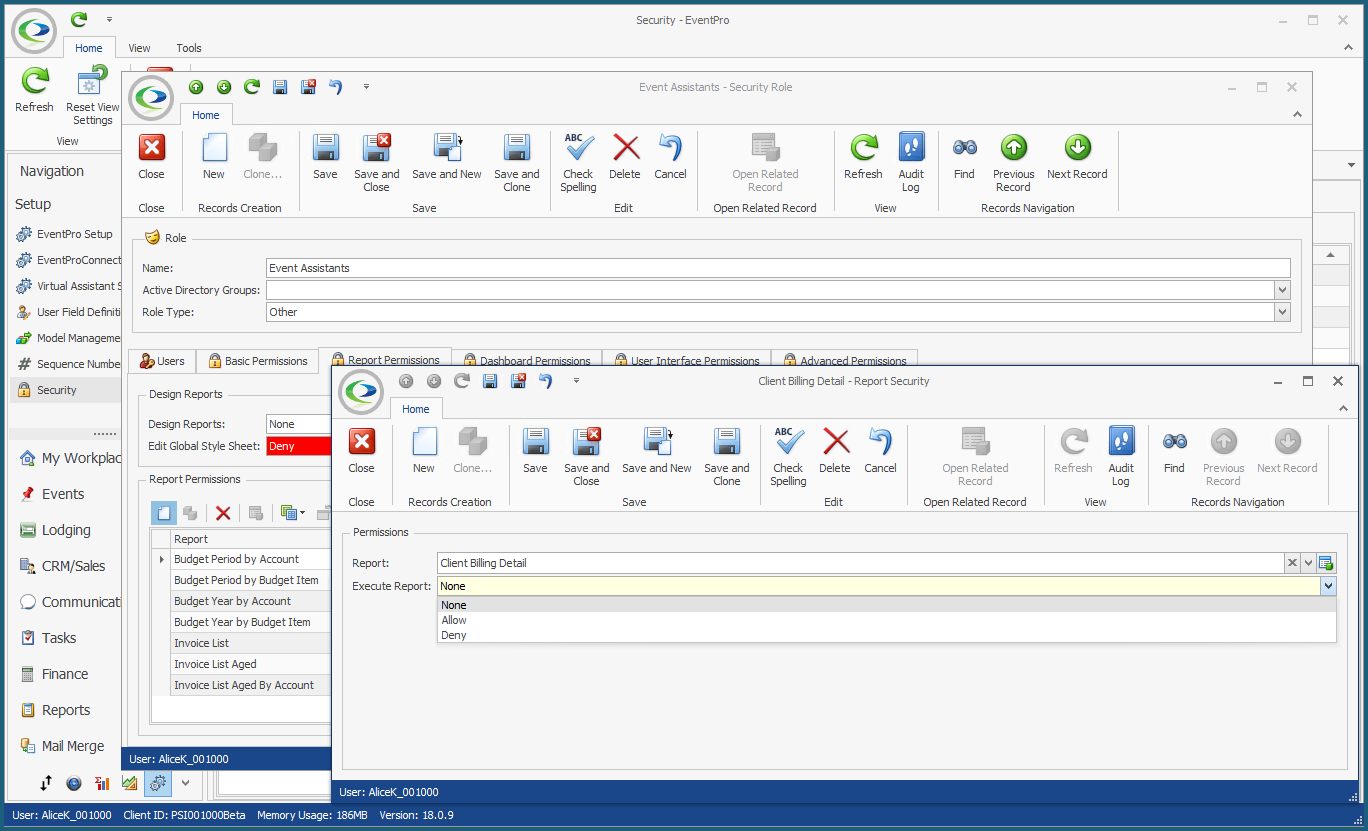Select EventPro Setup in navigation list
Viewport: 1368px width, 831px height.
pos(65,234)
